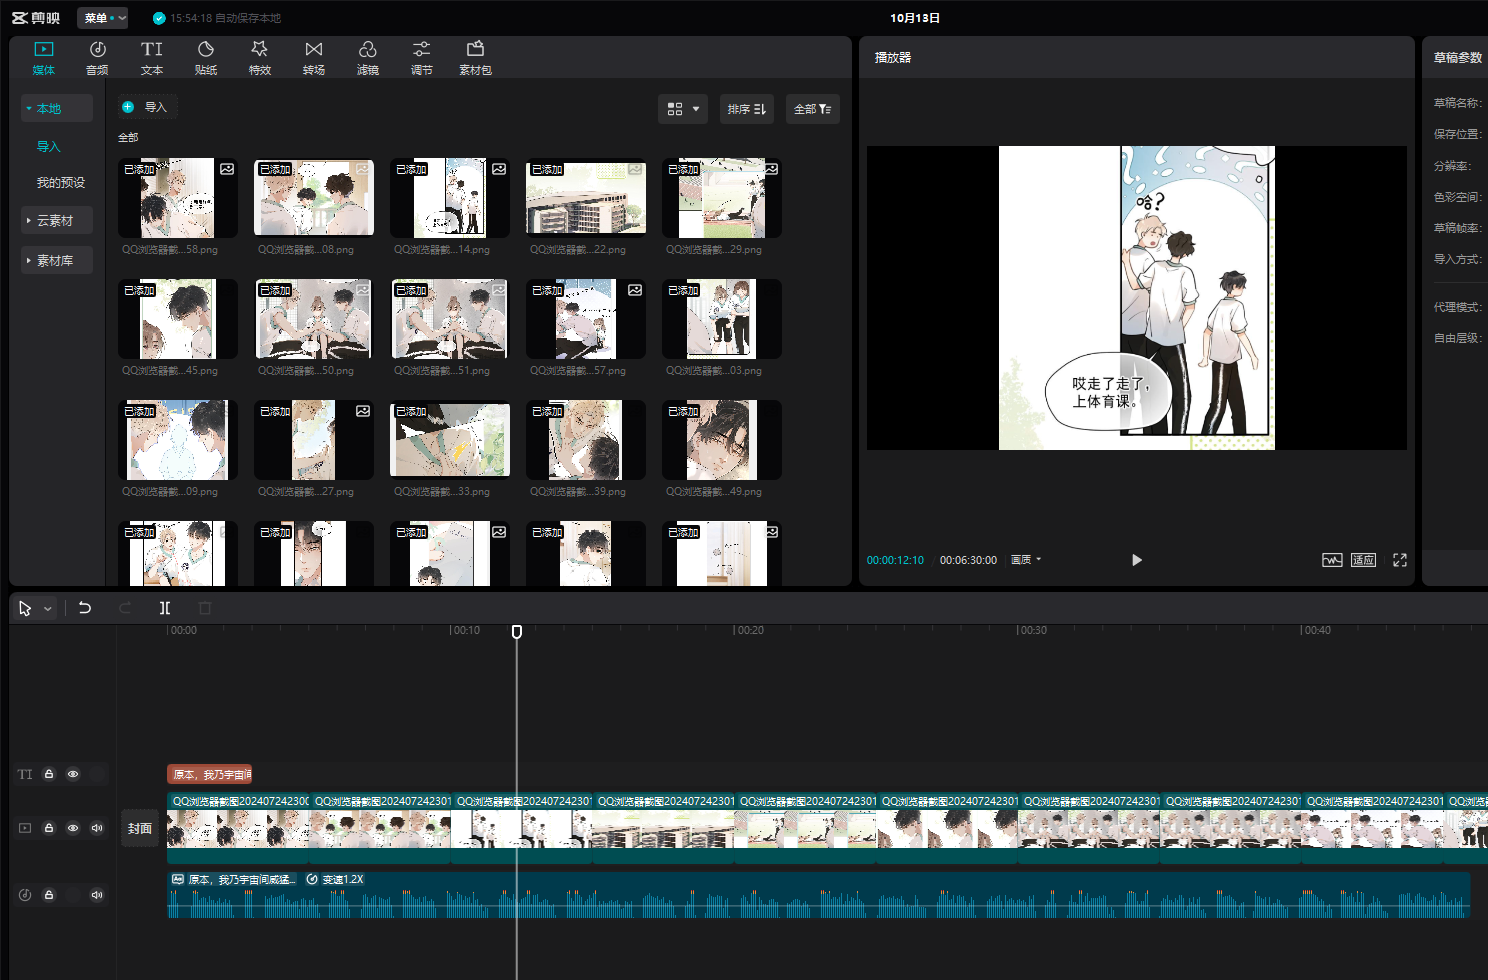Click the 封面 cover button

pos(140,828)
